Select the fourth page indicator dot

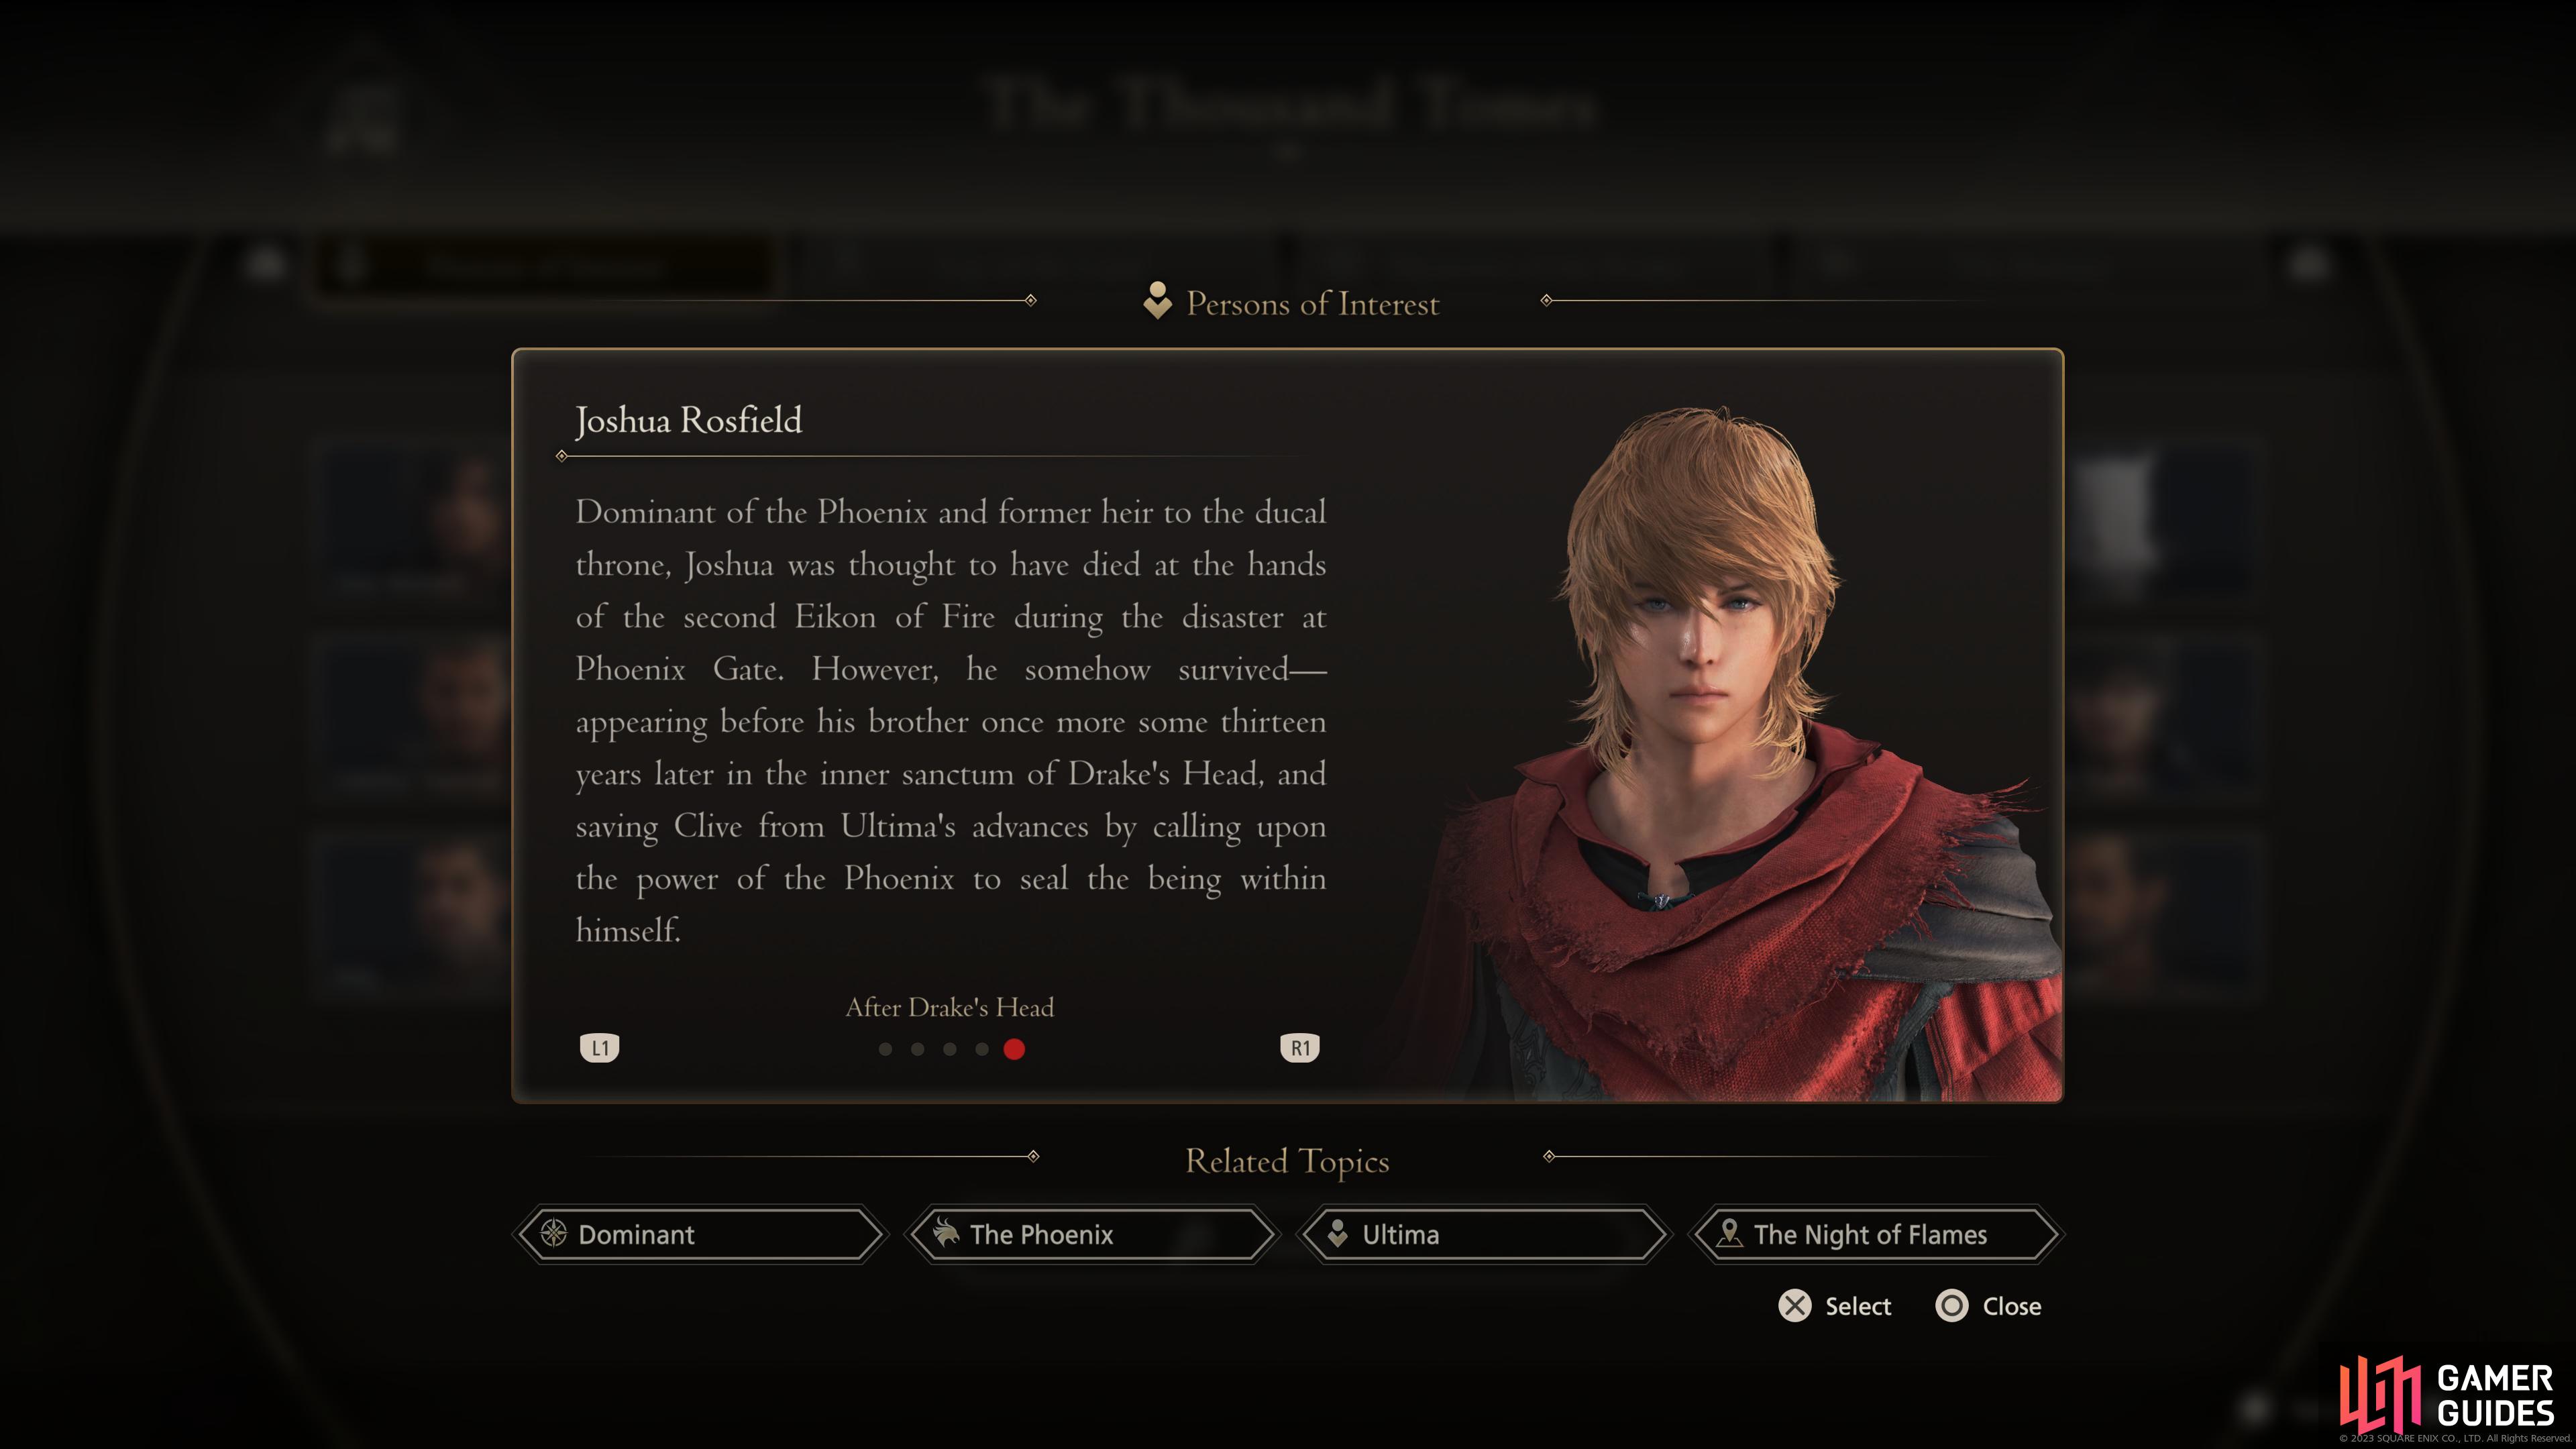click(982, 1049)
